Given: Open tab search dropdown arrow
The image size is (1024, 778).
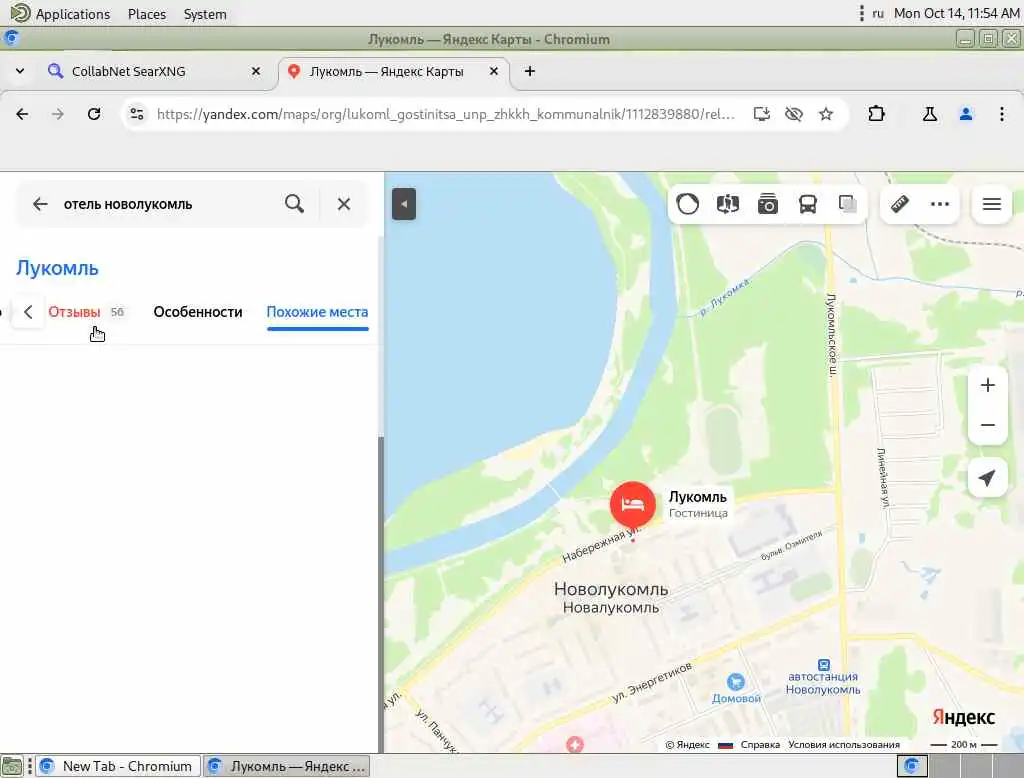Looking at the screenshot, I should click(20, 71).
